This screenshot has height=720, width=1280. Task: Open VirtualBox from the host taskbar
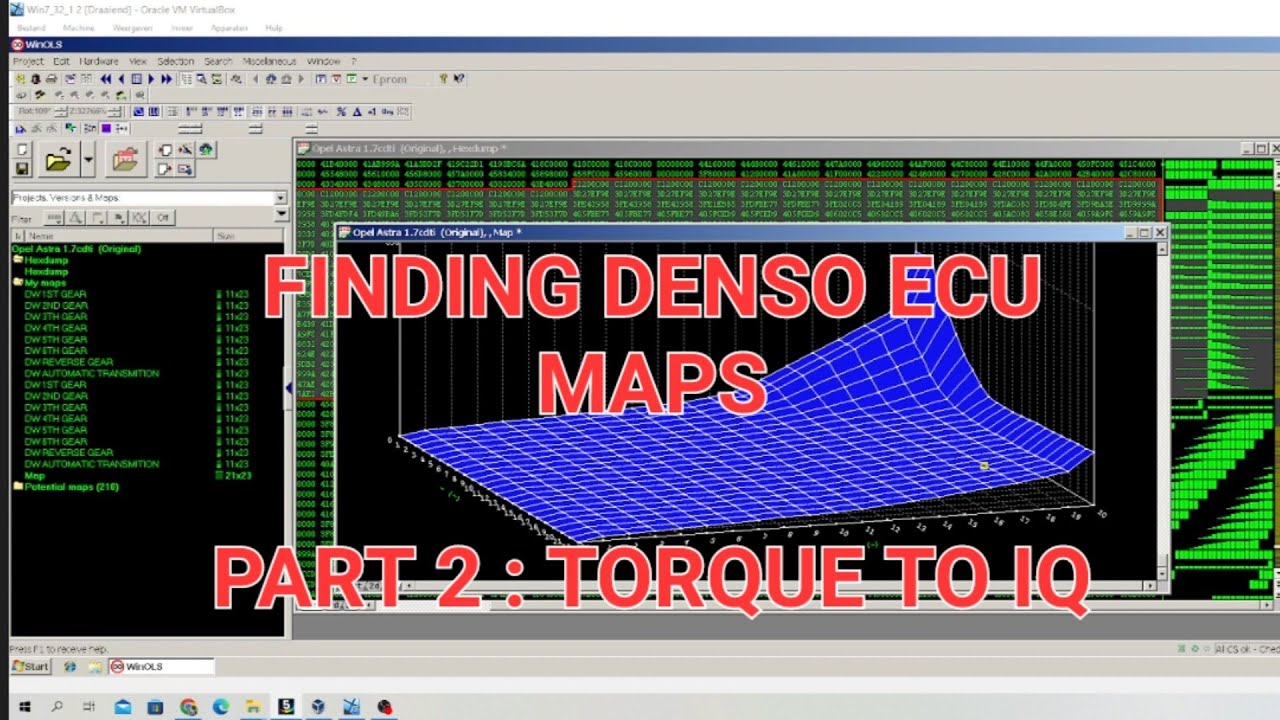click(318, 707)
